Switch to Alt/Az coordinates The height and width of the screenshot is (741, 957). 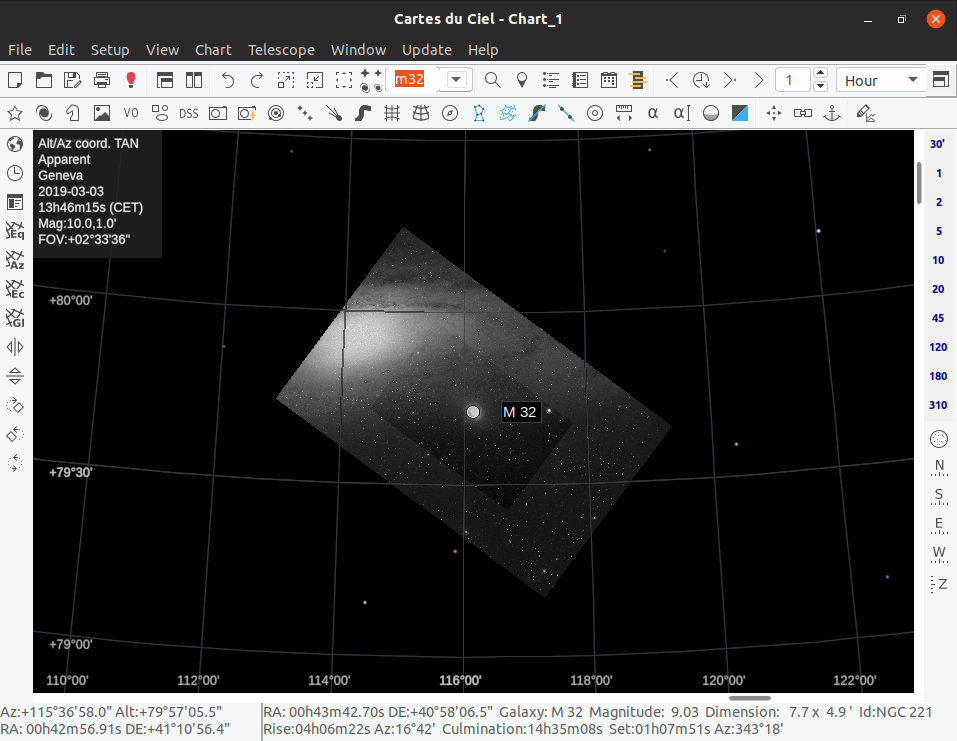[x=15, y=259]
